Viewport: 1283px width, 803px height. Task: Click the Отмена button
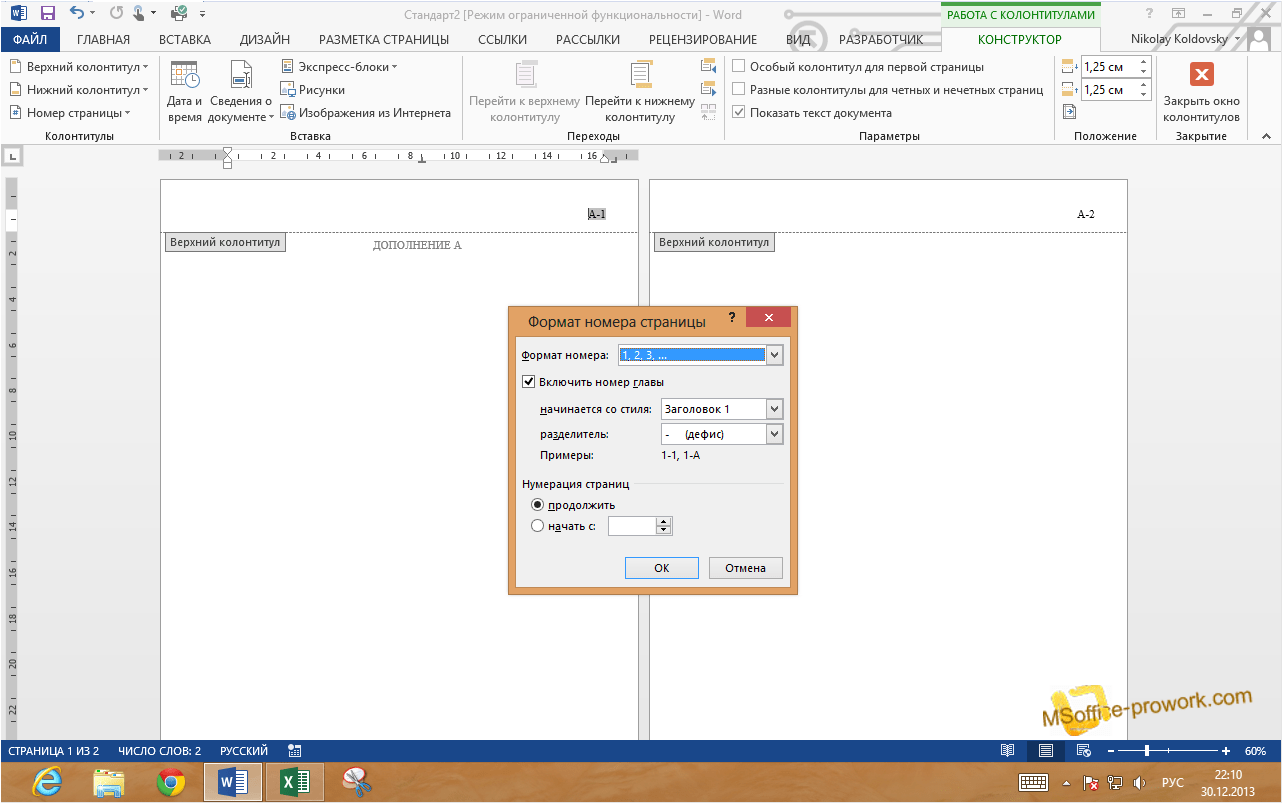click(x=745, y=568)
